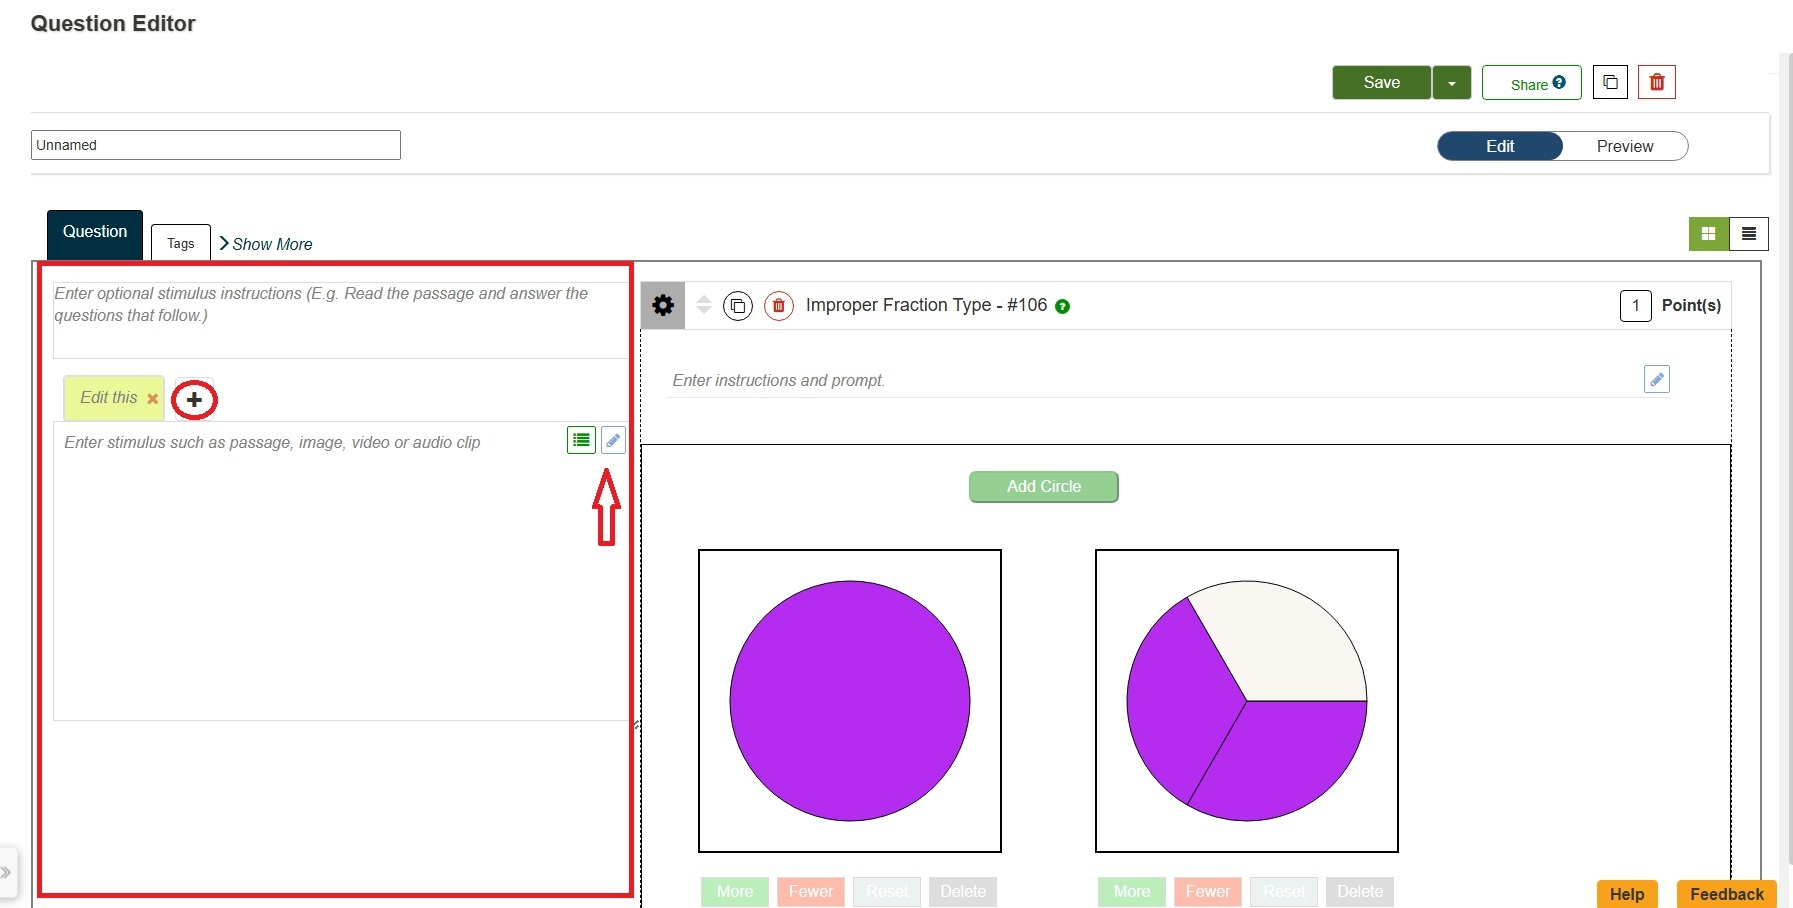Screen dimensions: 1793x908
Task: Remove the 'Edit this' stimulus tab
Action: point(153,399)
